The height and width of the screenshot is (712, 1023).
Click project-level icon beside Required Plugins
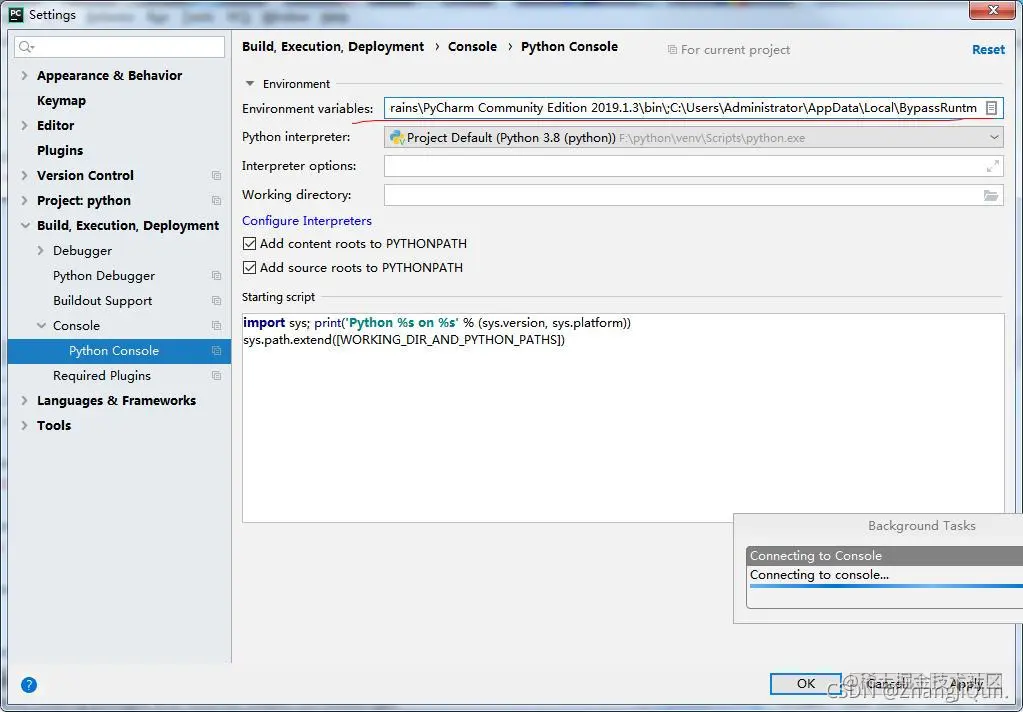[216, 376]
